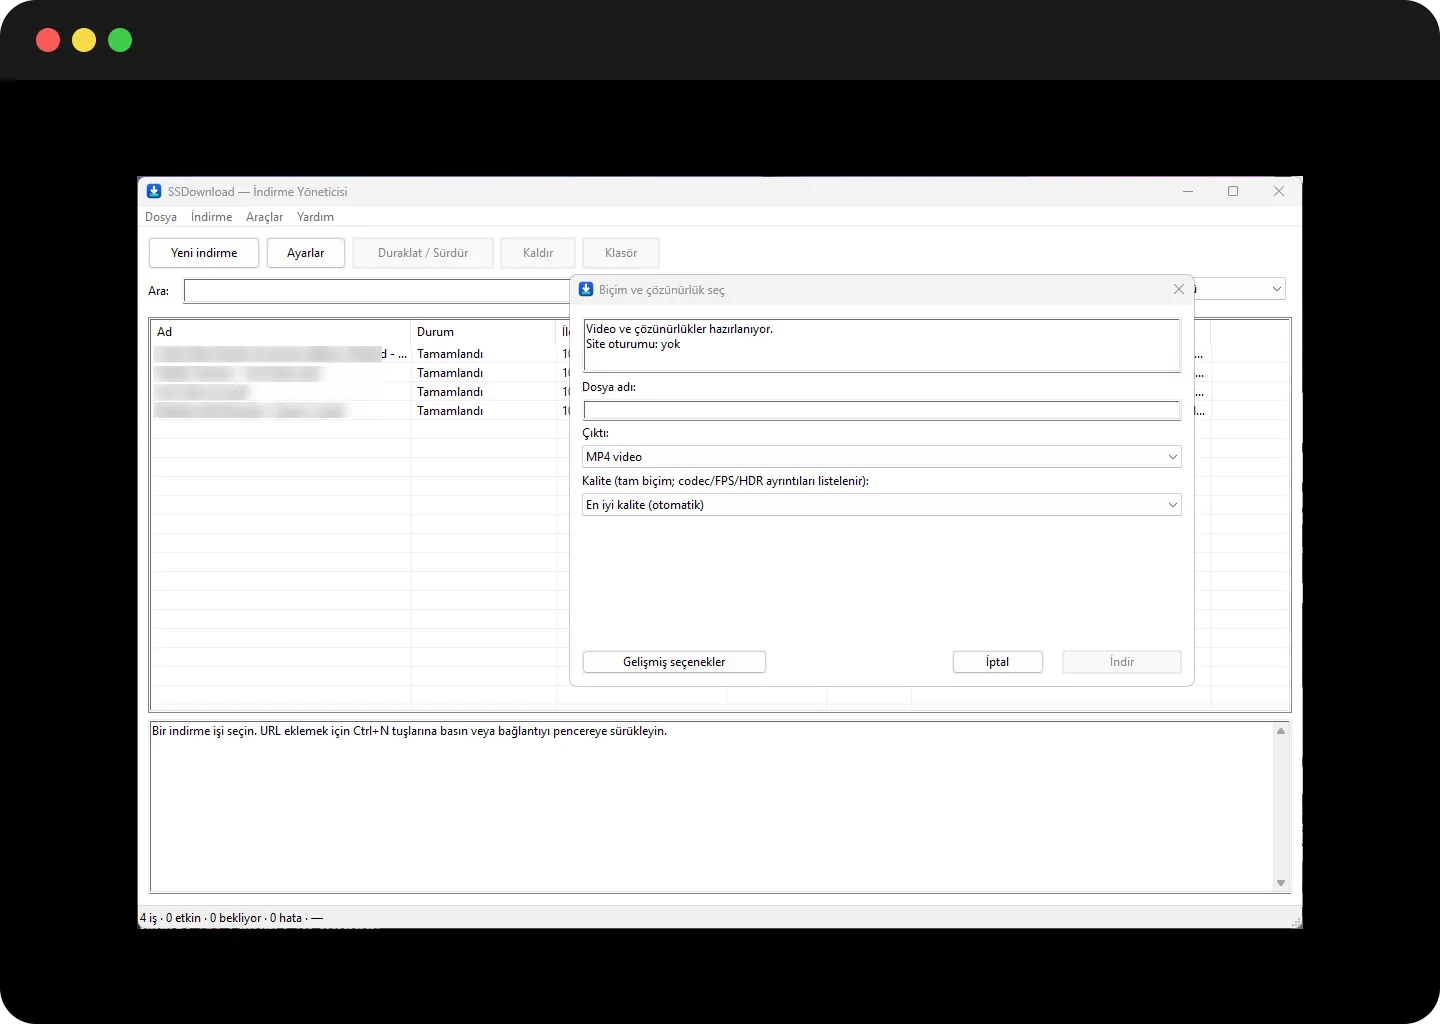
Task: Select the second Tamamlandı download row
Action: 361,373
